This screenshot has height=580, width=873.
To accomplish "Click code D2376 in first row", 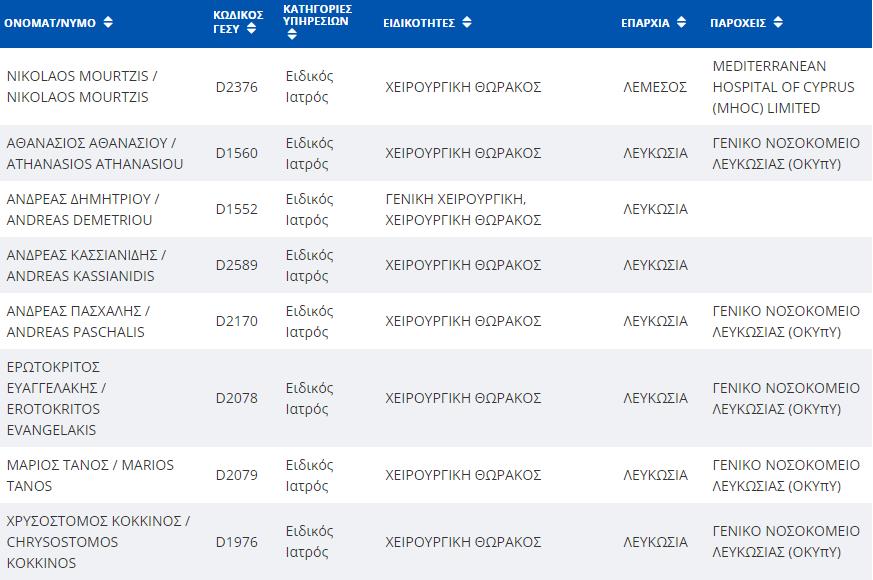I will click(x=237, y=87).
